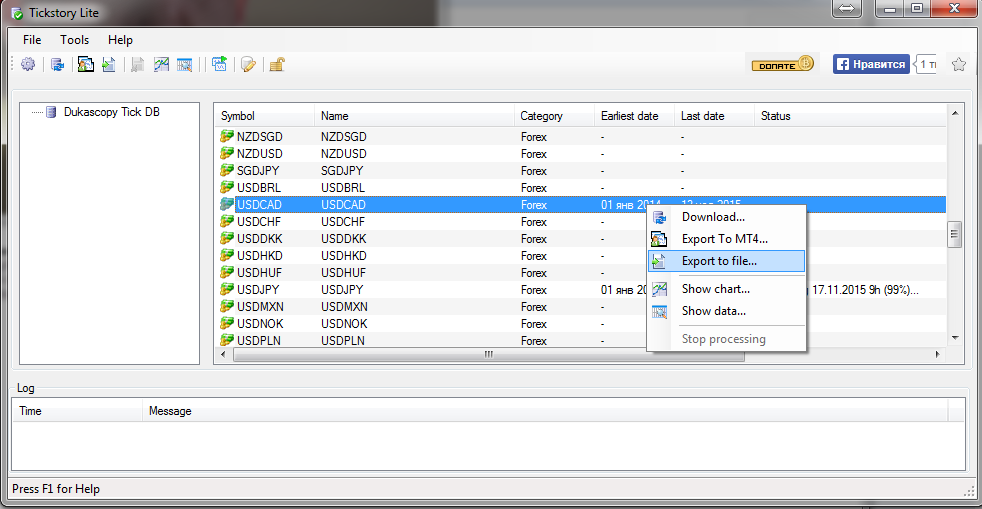
Task: Click the star icon at top right
Action: pos(958,64)
